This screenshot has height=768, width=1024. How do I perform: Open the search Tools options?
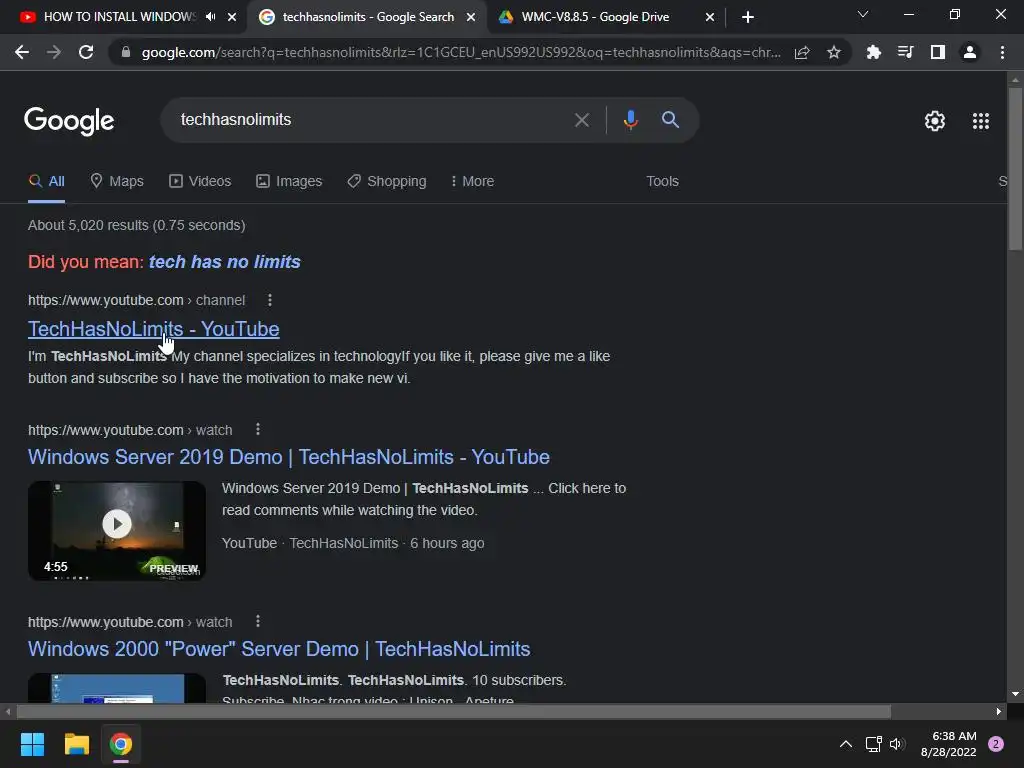[662, 181]
